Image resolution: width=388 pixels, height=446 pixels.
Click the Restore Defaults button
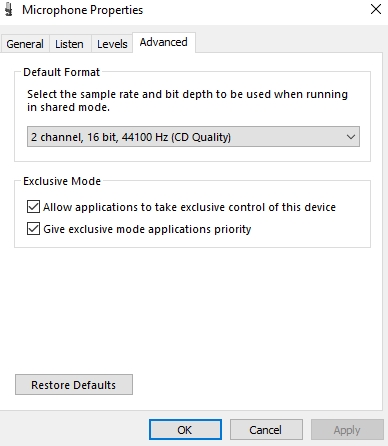pos(74,385)
